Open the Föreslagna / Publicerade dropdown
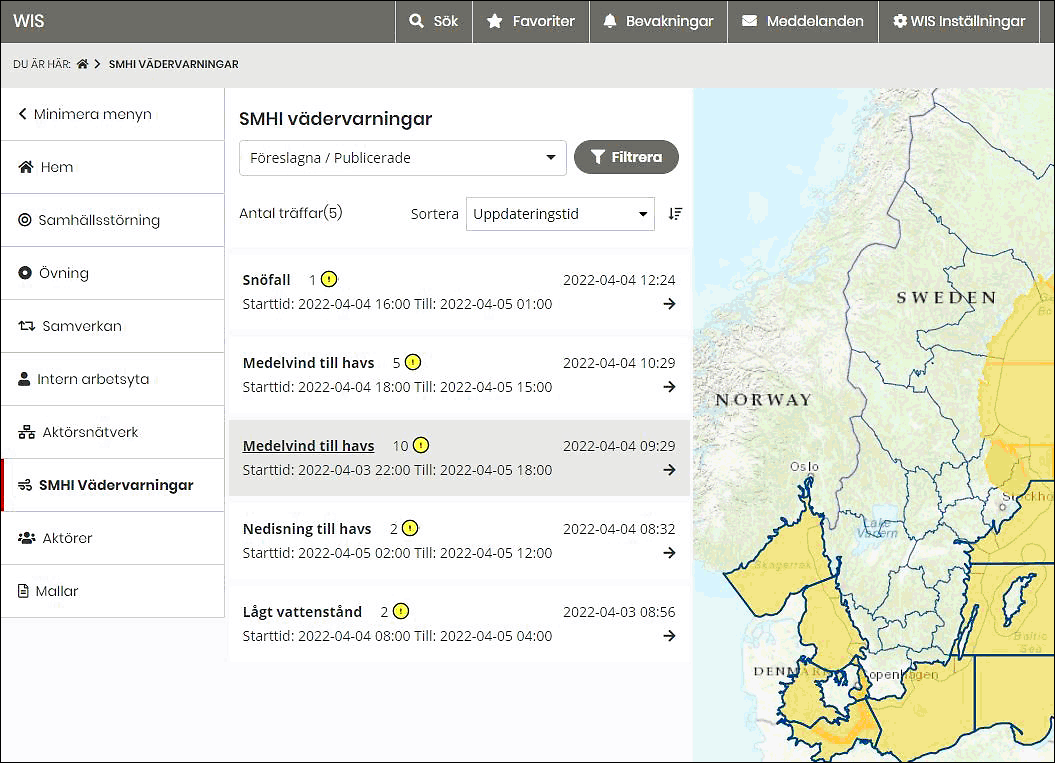The height and width of the screenshot is (763, 1055). (x=402, y=157)
